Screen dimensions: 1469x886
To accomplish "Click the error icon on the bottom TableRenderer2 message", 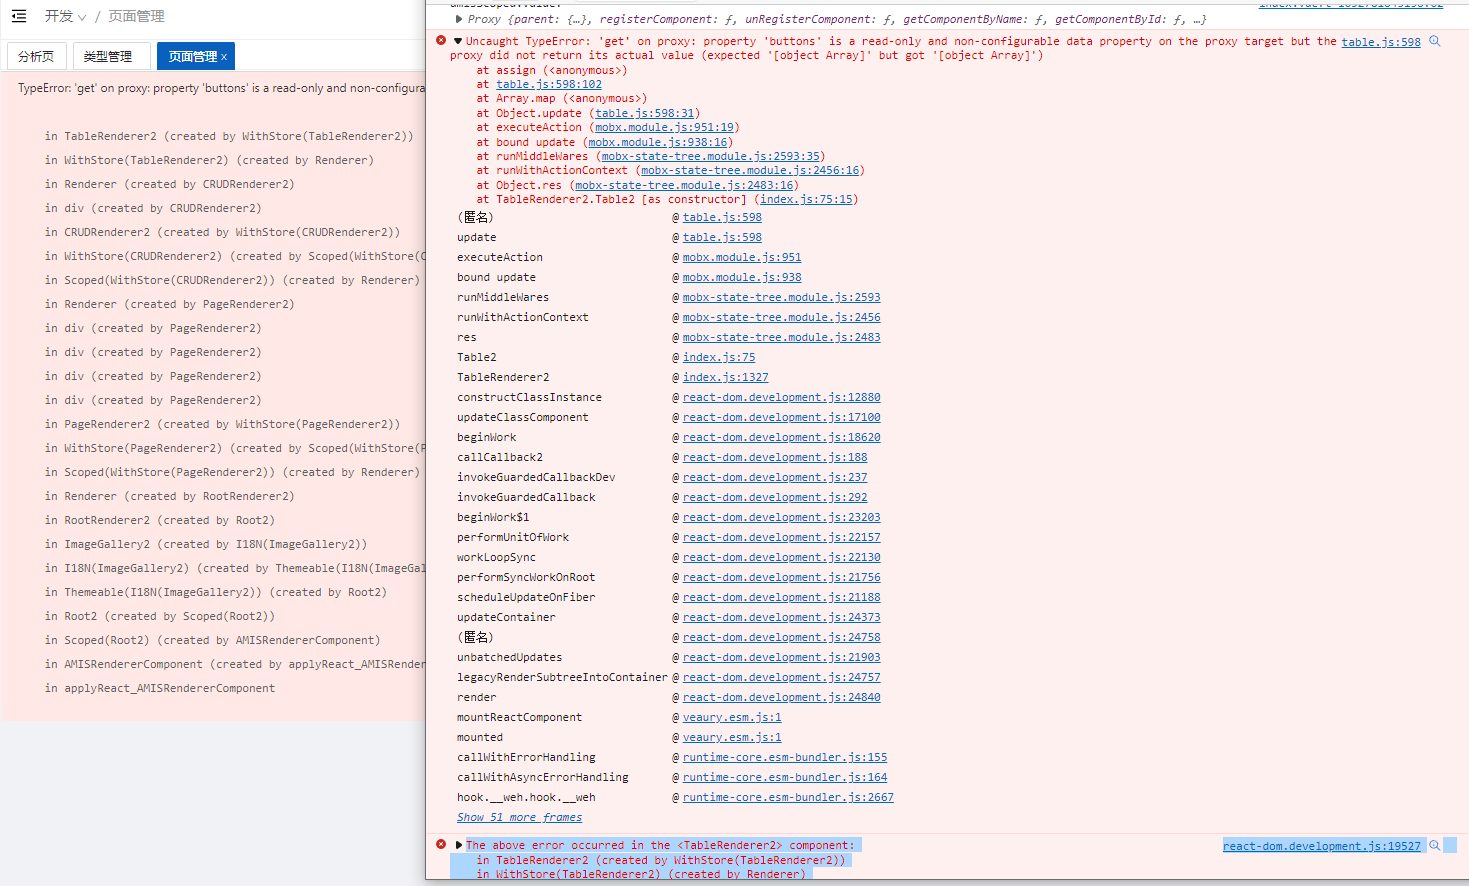I will tap(440, 844).
